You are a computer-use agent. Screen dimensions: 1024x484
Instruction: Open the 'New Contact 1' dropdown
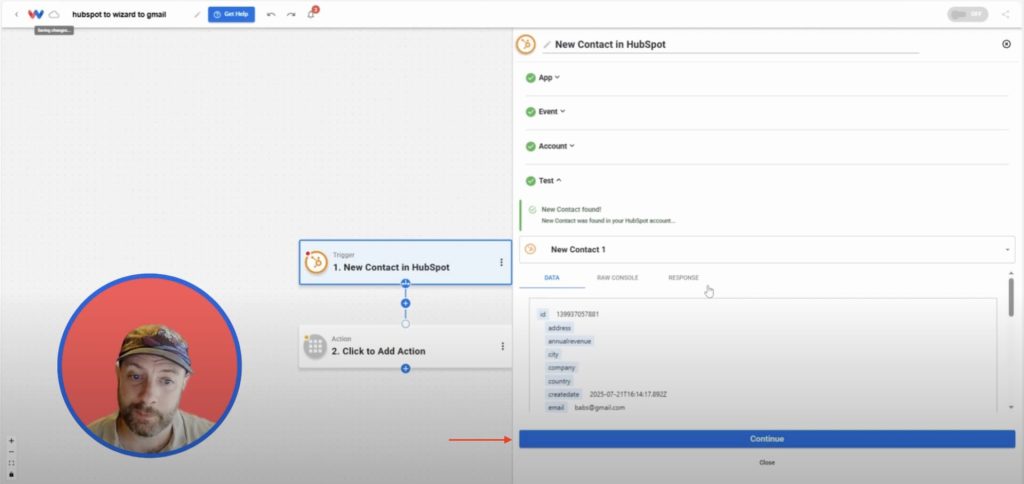tap(767, 250)
